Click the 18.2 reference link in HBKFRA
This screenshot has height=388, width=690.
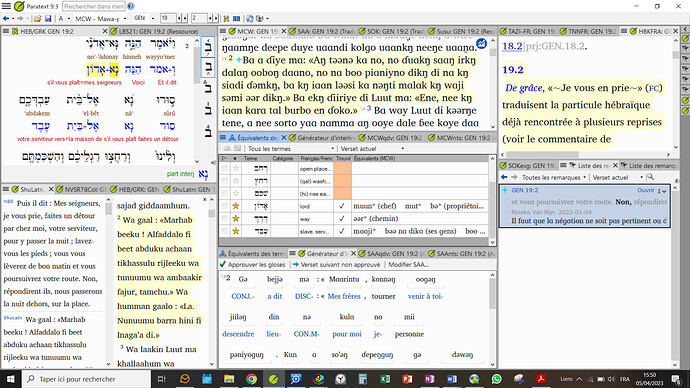tap(512, 46)
